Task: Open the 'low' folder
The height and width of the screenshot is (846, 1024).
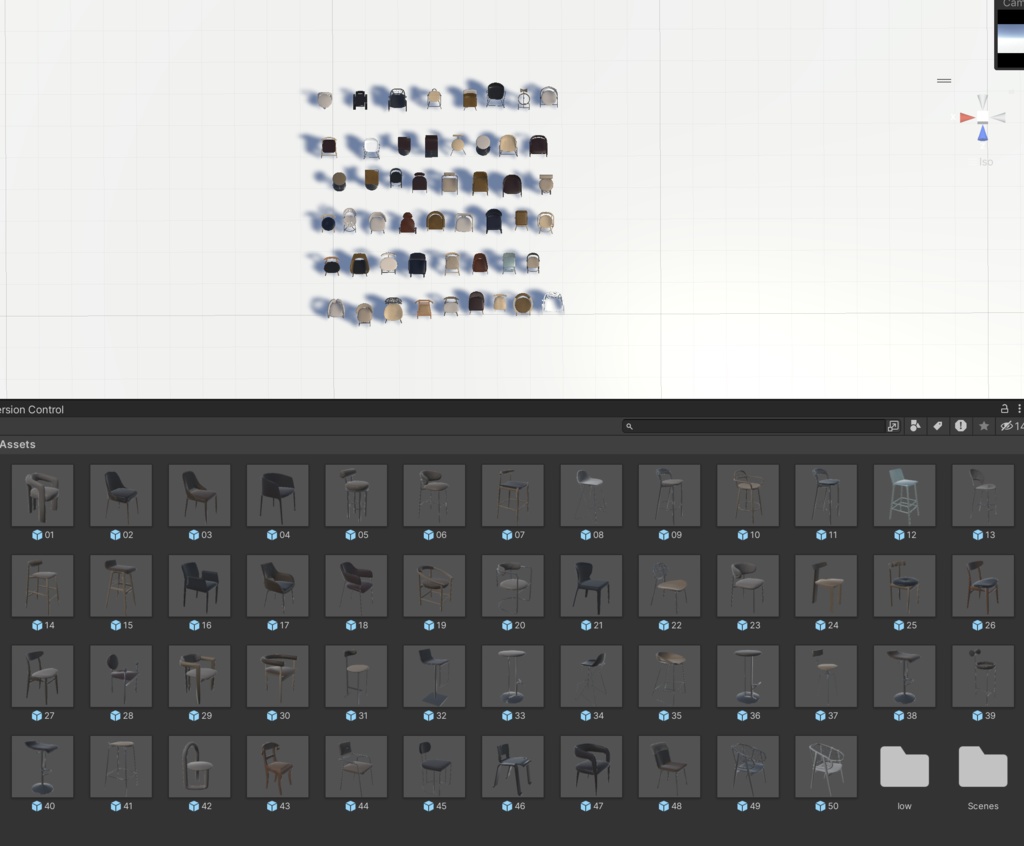Action: point(904,767)
